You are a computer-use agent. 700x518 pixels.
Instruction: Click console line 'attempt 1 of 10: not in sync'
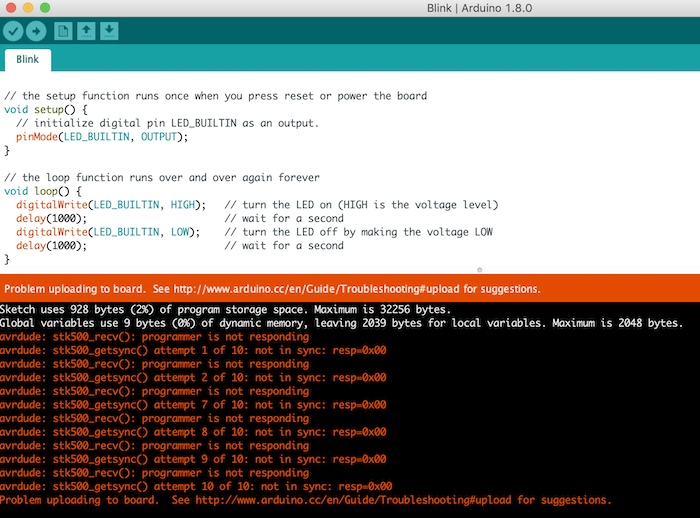(193, 350)
